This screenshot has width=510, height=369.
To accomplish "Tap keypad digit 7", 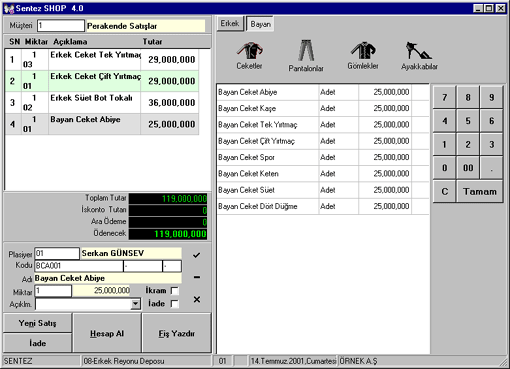I will click(x=444, y=97).
